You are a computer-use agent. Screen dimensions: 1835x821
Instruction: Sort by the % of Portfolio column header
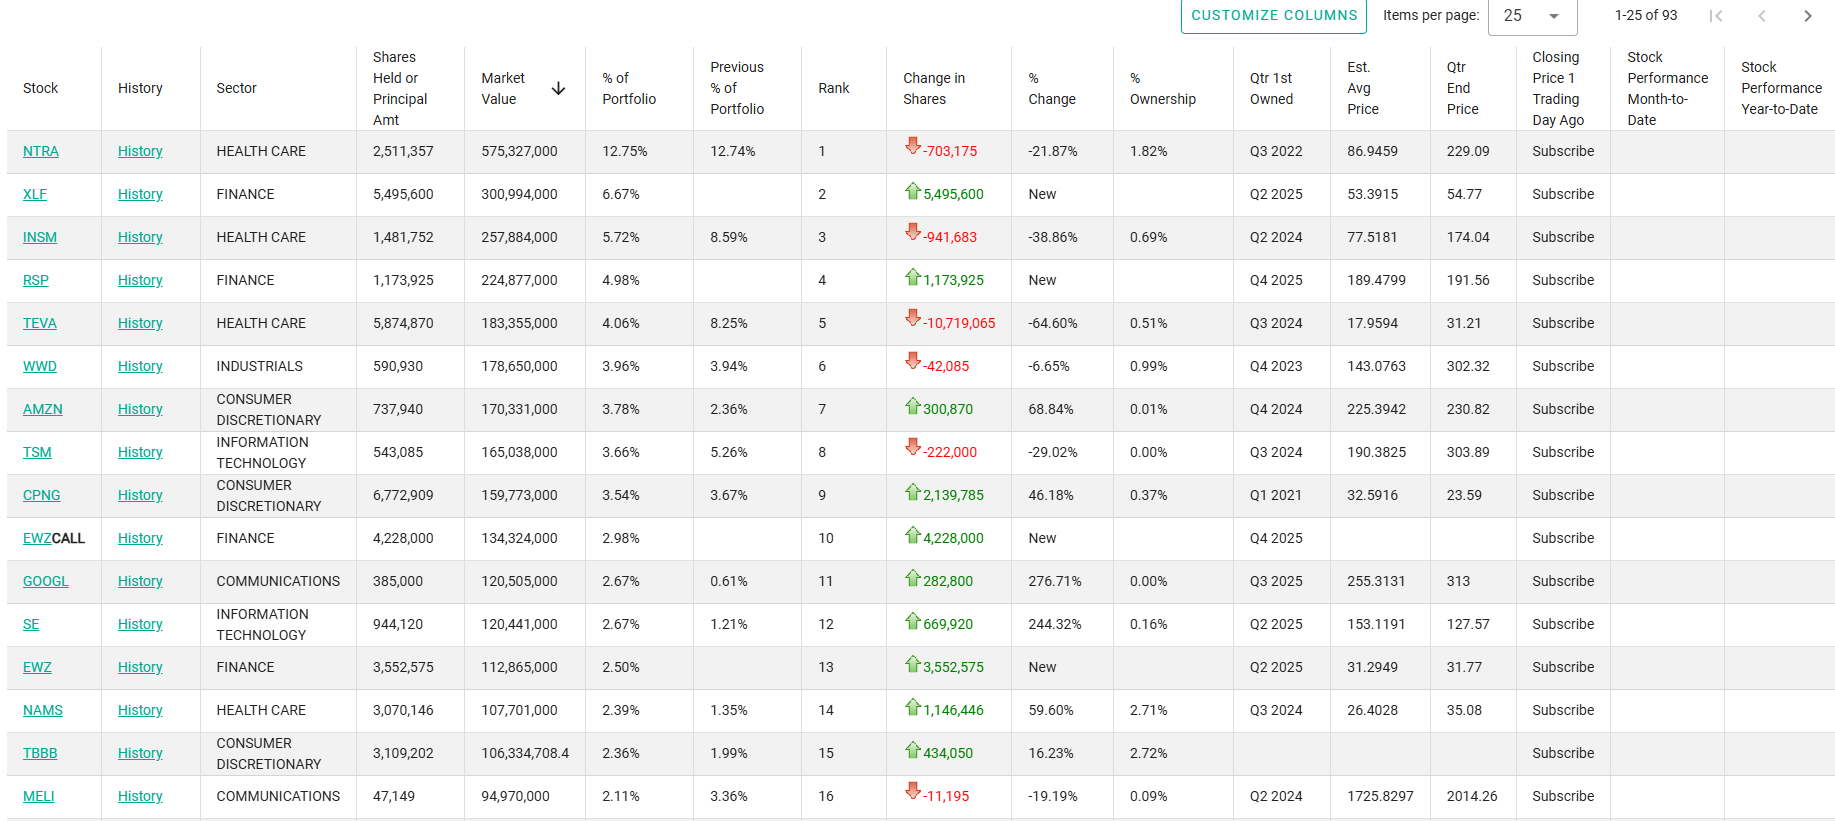coord(629,89)
